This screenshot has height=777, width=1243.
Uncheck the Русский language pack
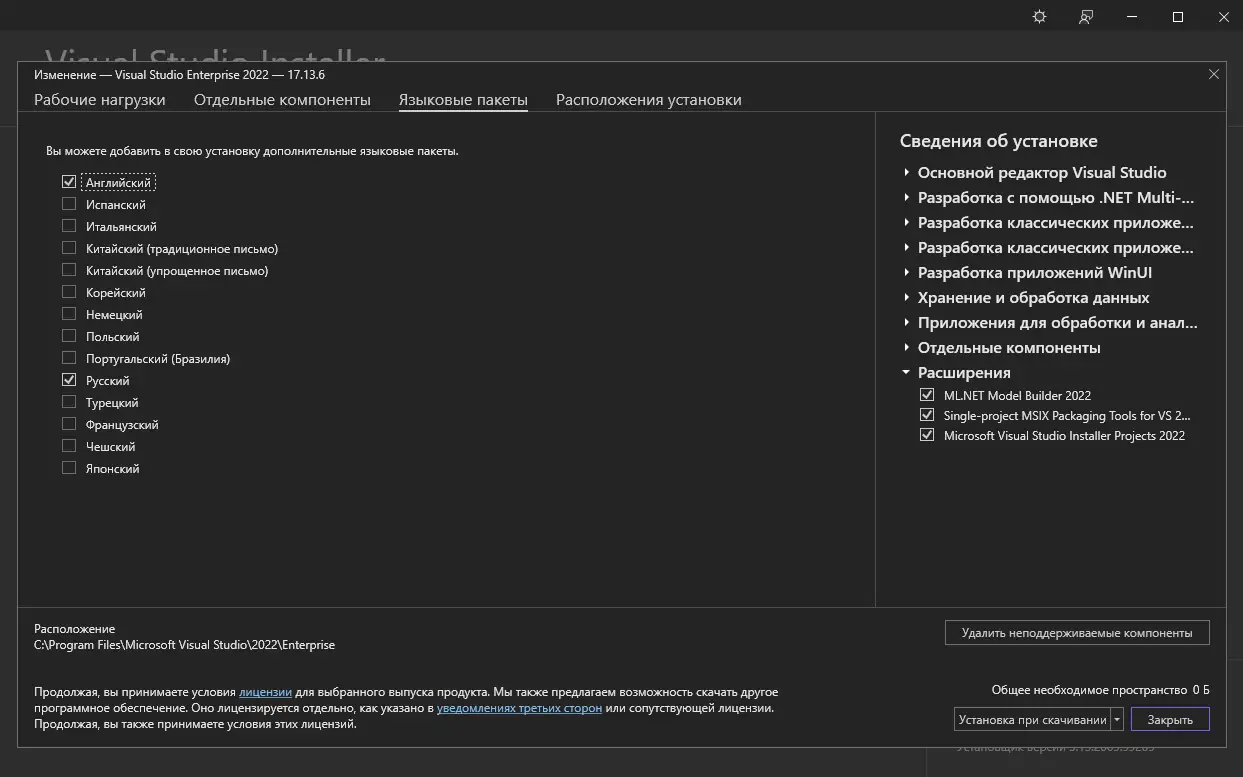pos(69,380)
